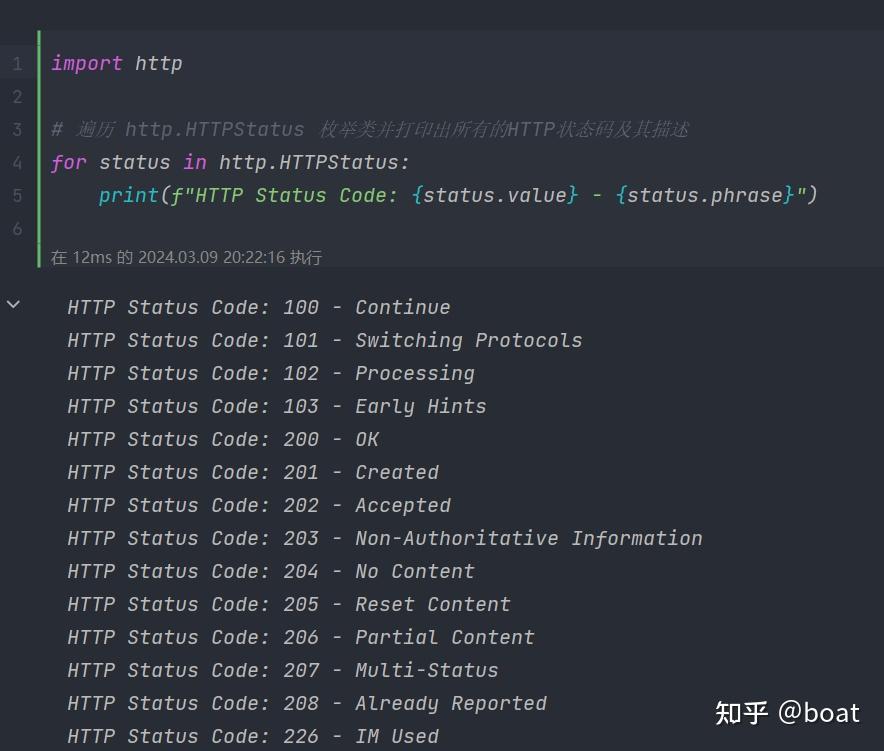Select the 226 IM Used output line

pyautogui.click(x=244, y=736)
